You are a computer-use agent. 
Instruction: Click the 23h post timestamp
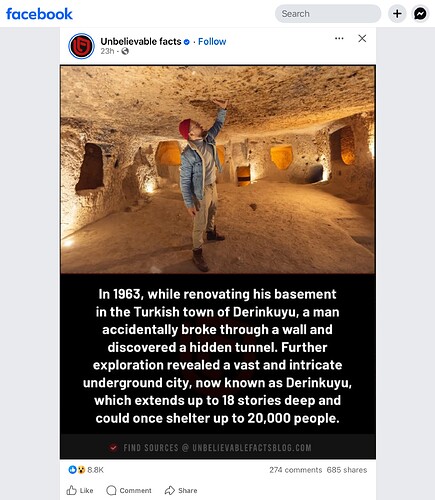pos(107,51)
